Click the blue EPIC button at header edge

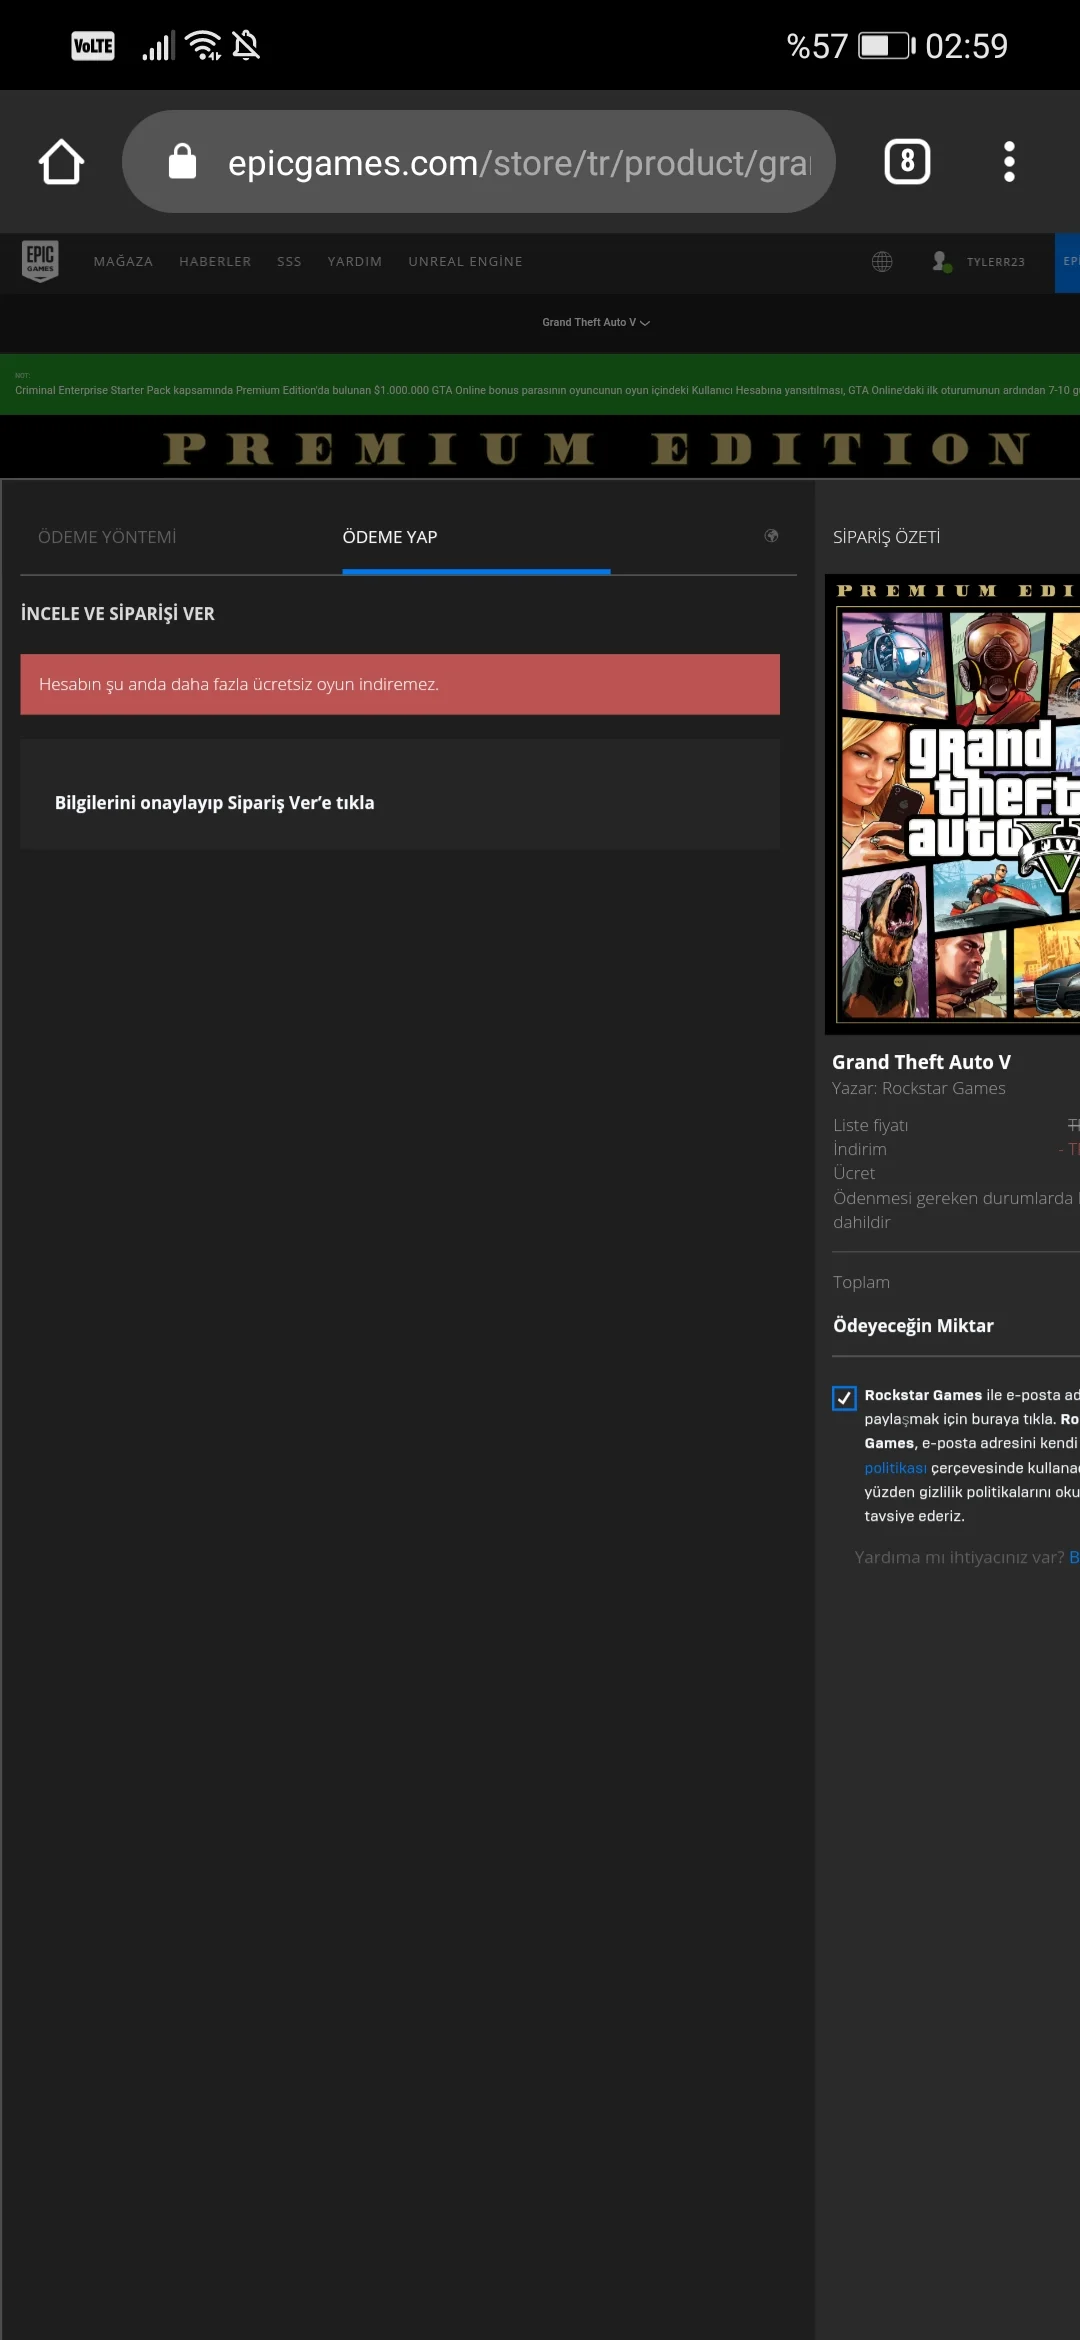point(1067,263)
